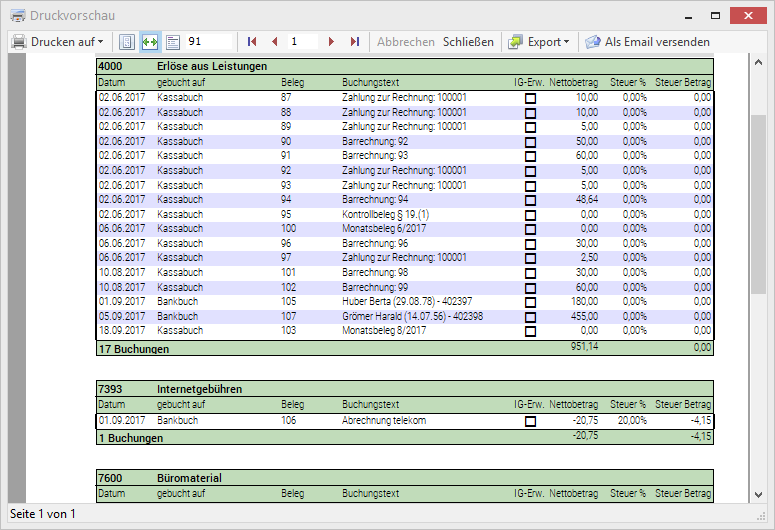Click the printer icon for Drucken auf
This screenshot has width=775, height=530.
pos(19,42)
